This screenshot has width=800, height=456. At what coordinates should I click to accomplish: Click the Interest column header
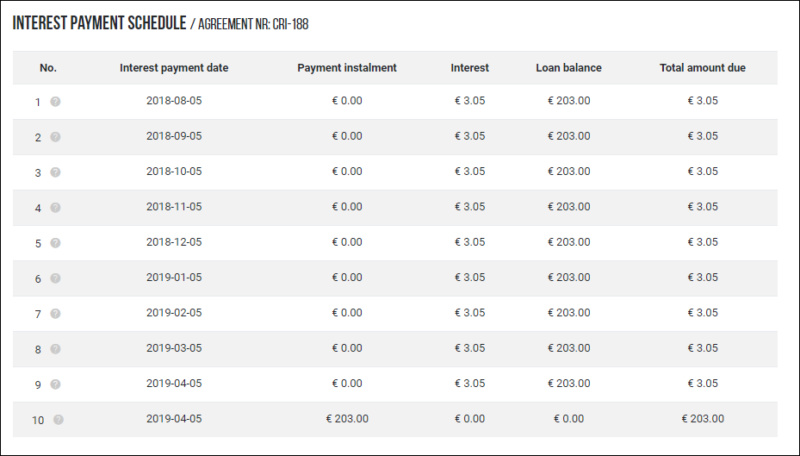[469, 68]
